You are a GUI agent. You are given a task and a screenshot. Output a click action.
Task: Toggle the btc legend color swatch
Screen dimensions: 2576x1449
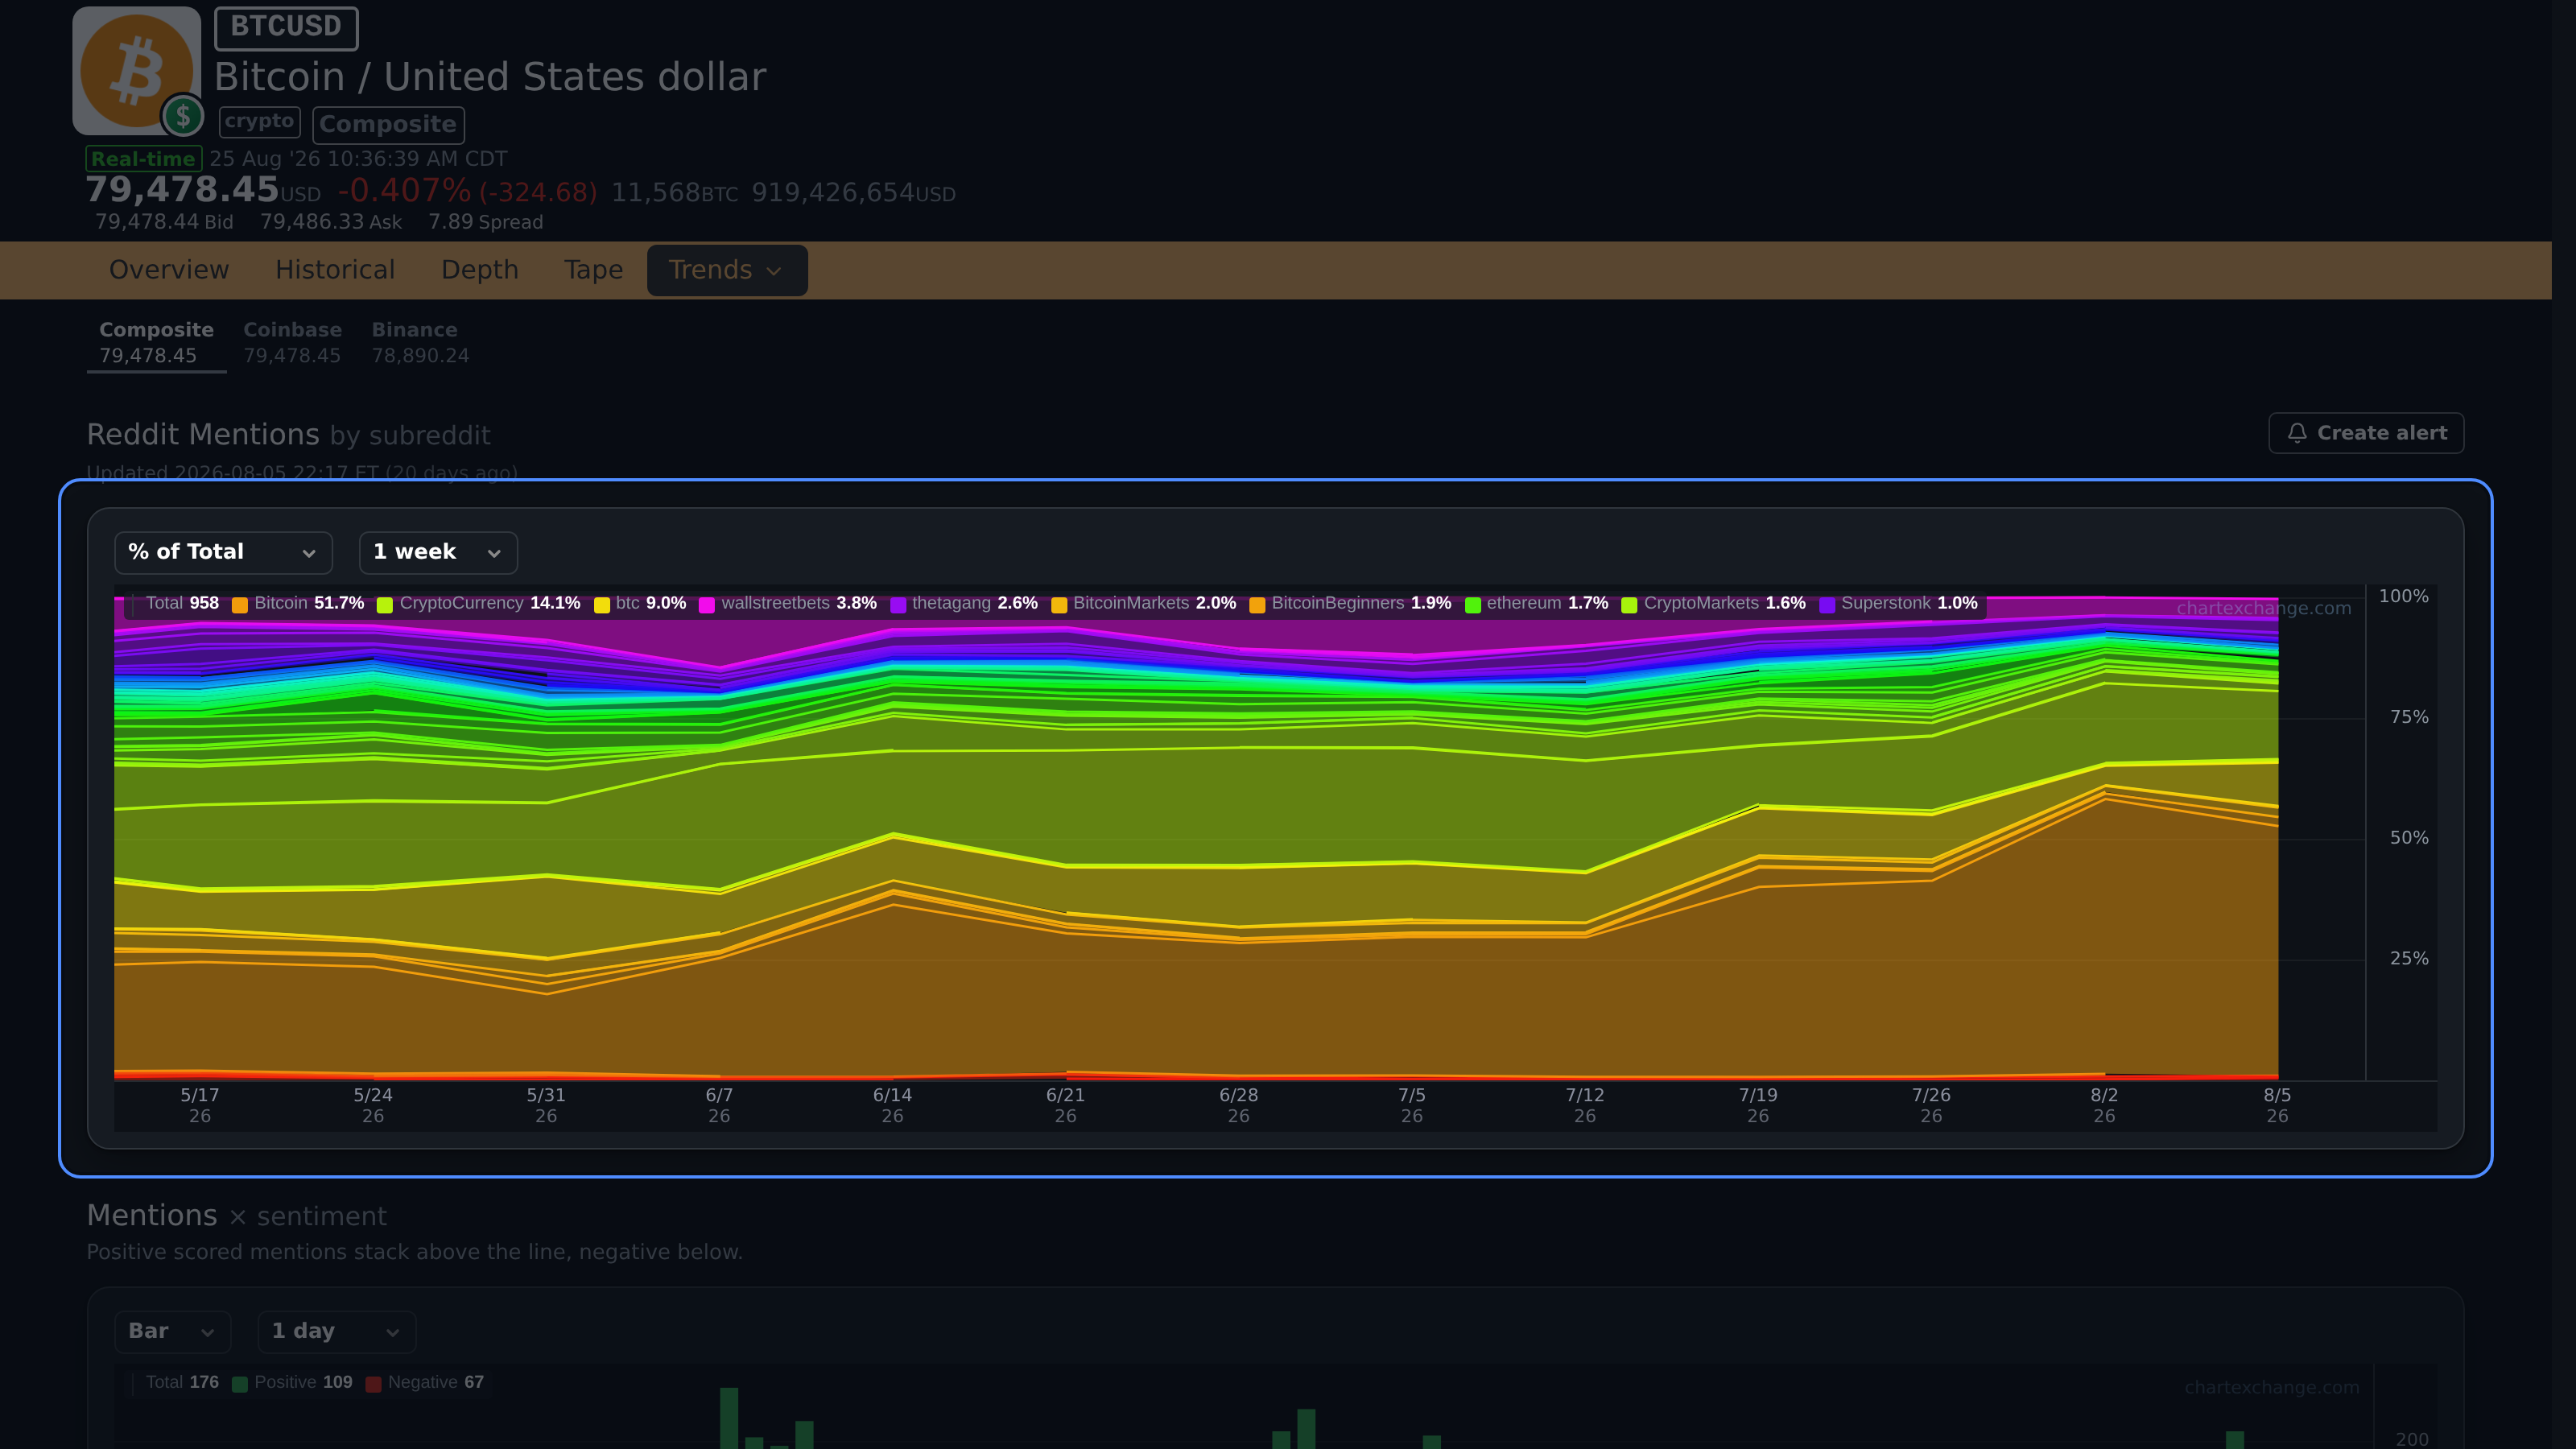pos(602,604)
